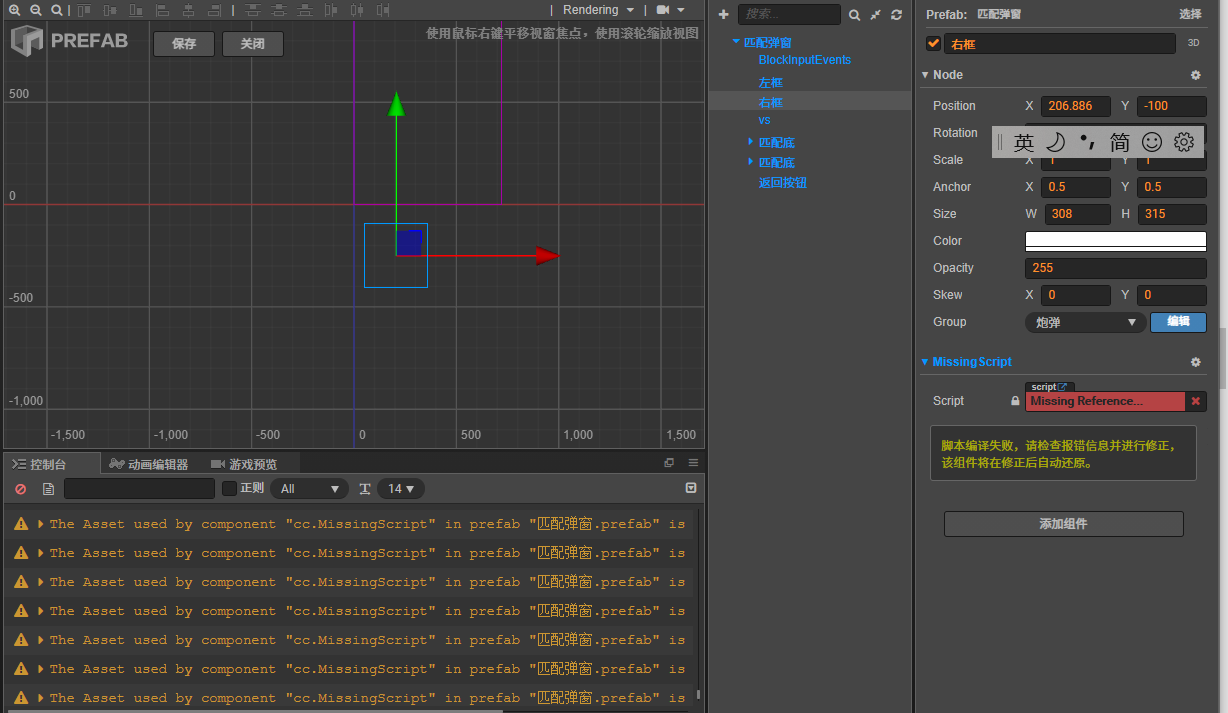Switch to the 游戏预览 tab
1228x713 pixels.
tap(244, 464)
